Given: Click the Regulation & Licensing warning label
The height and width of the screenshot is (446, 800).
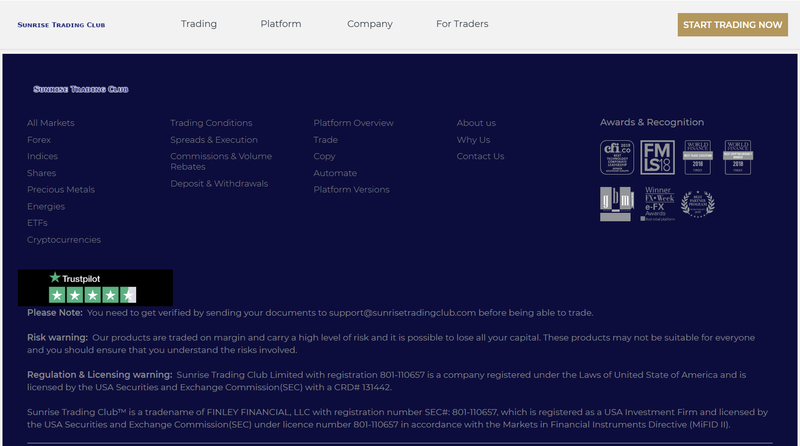Looking at the screenshot, I should pos(99,375).
